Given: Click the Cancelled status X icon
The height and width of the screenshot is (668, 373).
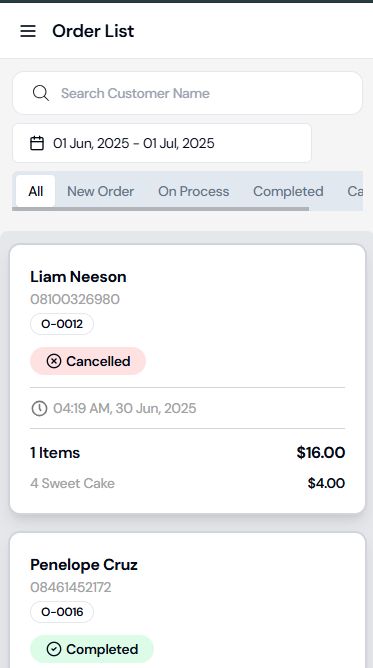Looking at the screenshot, I should 54,361.
